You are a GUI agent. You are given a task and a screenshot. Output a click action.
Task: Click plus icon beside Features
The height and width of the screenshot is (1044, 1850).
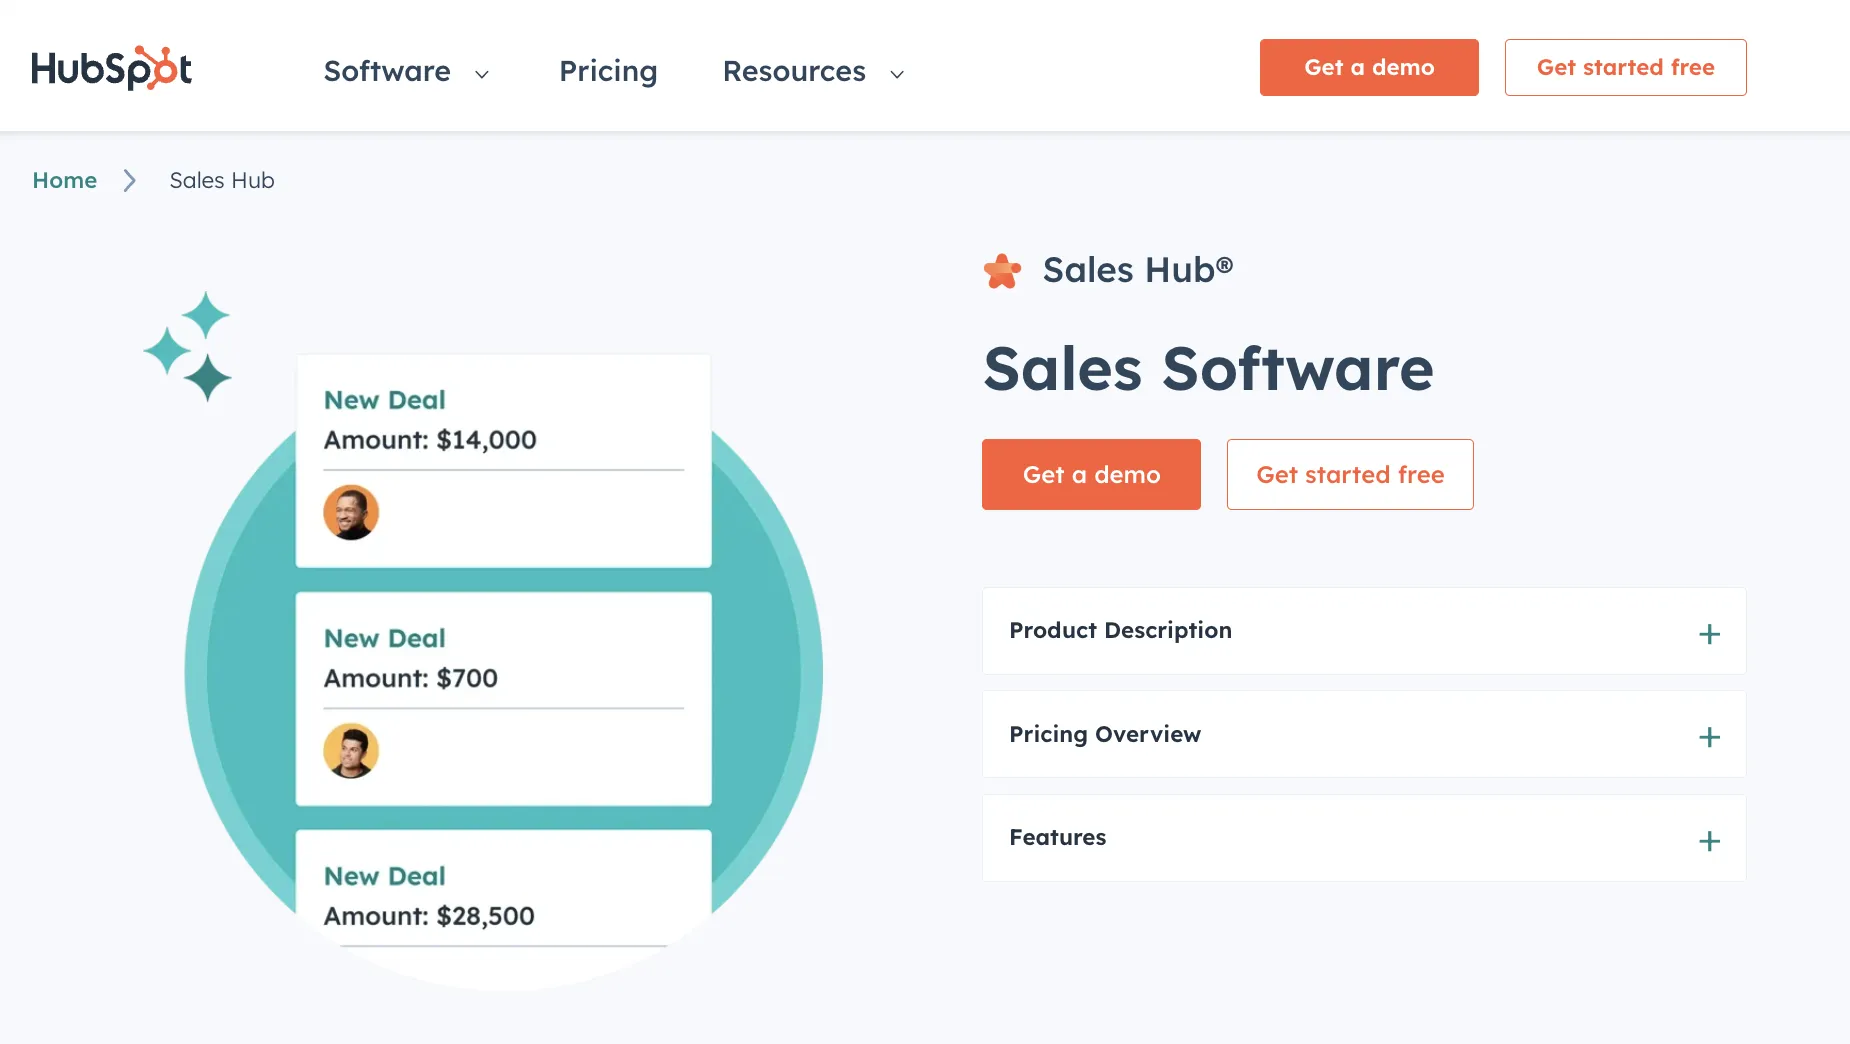point(1709,841)
